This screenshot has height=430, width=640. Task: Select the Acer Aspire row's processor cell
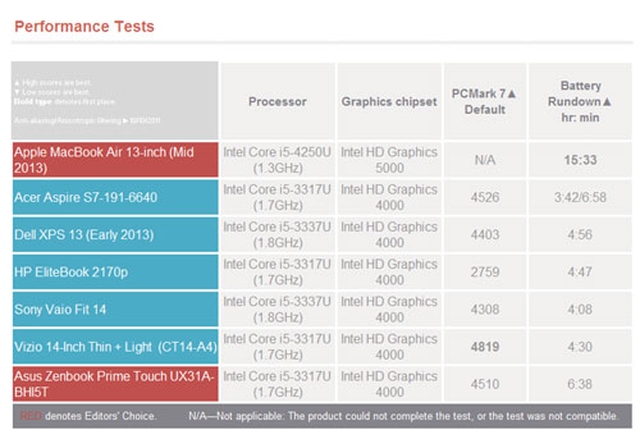point(278,197)
